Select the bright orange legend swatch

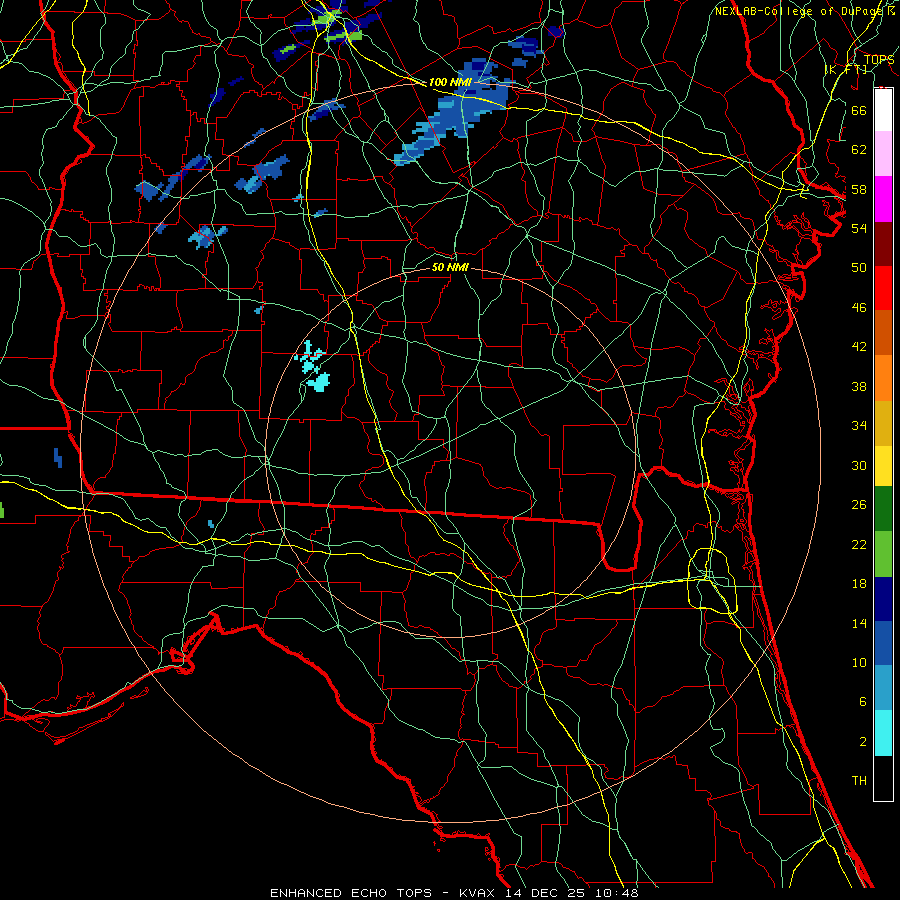[x=883, y=378]
